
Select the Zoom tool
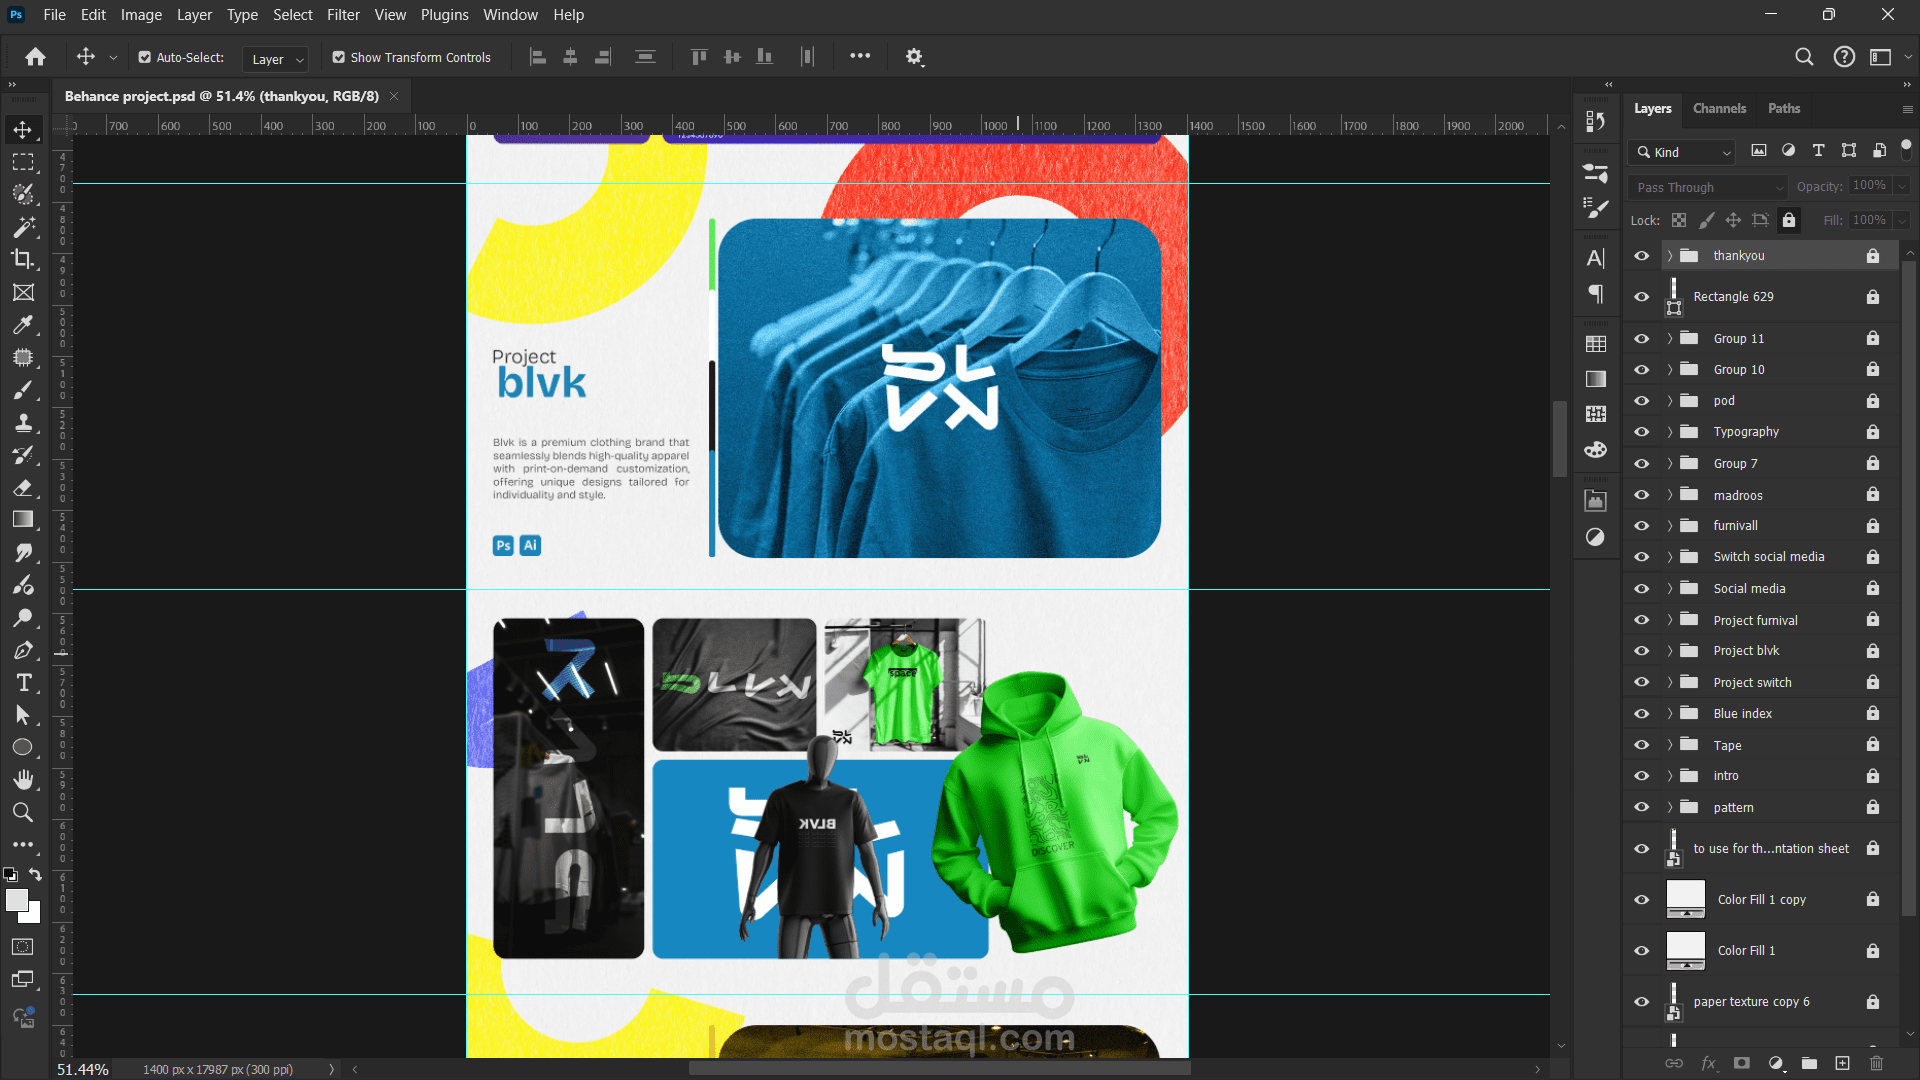click(x=22, y=812)
